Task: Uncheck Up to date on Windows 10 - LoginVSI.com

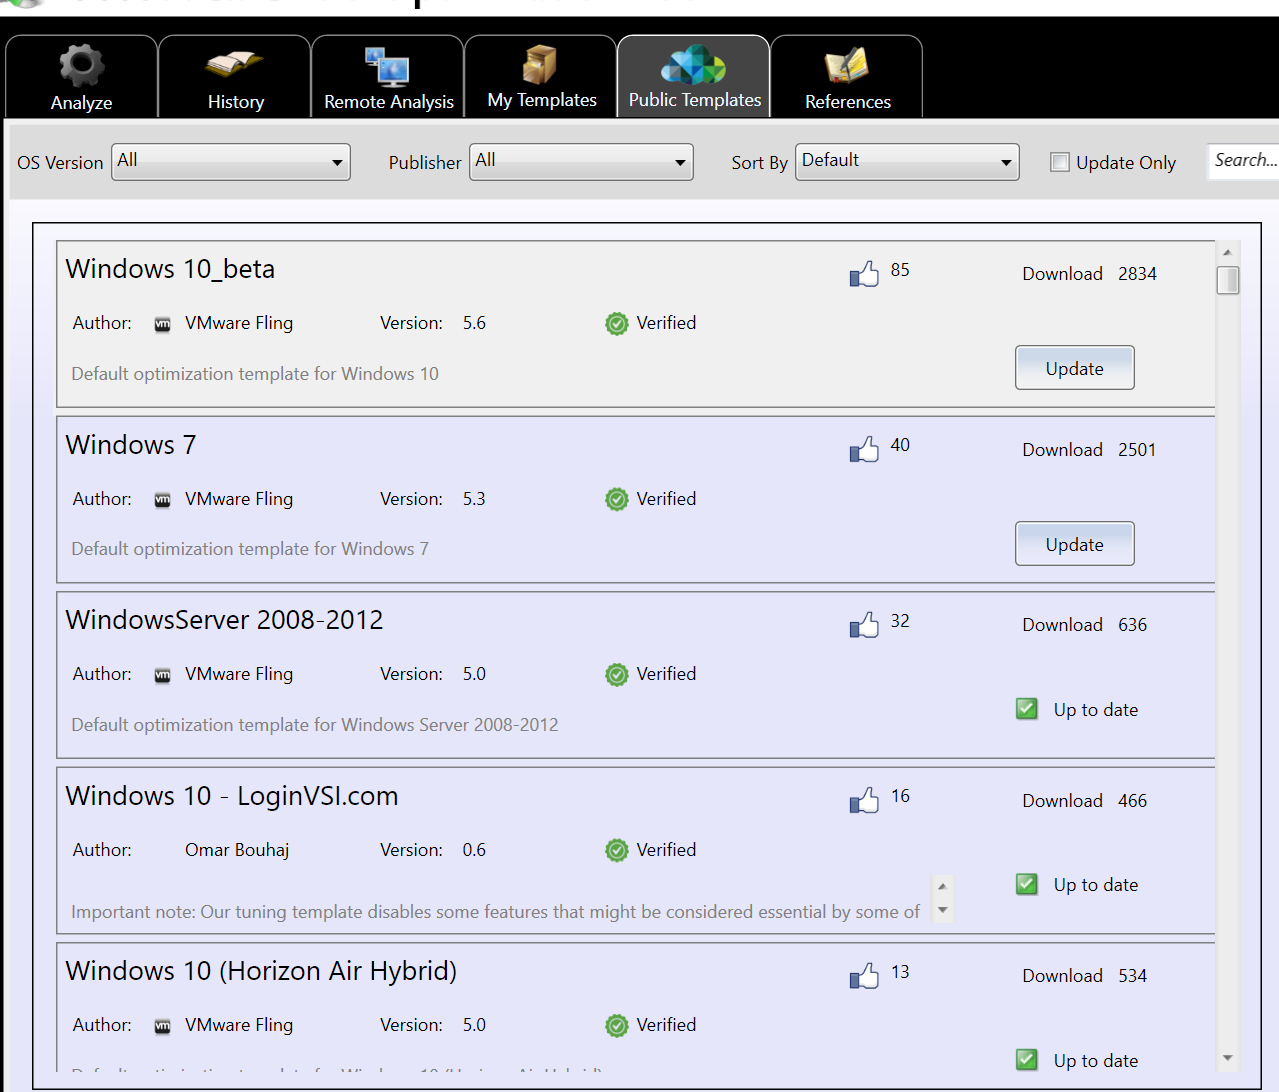Action: (1026, 884)
